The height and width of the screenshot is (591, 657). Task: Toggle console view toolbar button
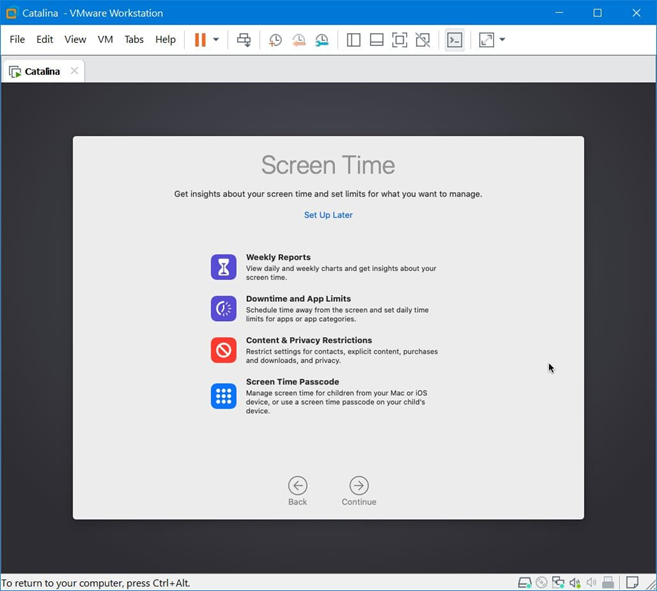click(x=455, y=40)
